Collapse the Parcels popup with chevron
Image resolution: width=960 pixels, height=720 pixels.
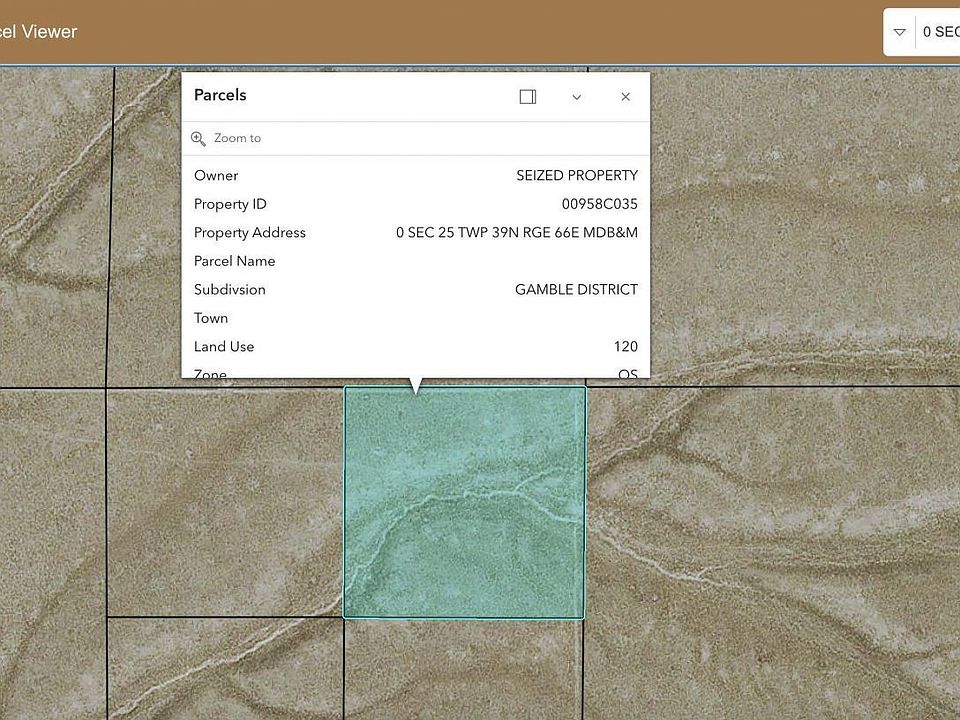point(577,97)
